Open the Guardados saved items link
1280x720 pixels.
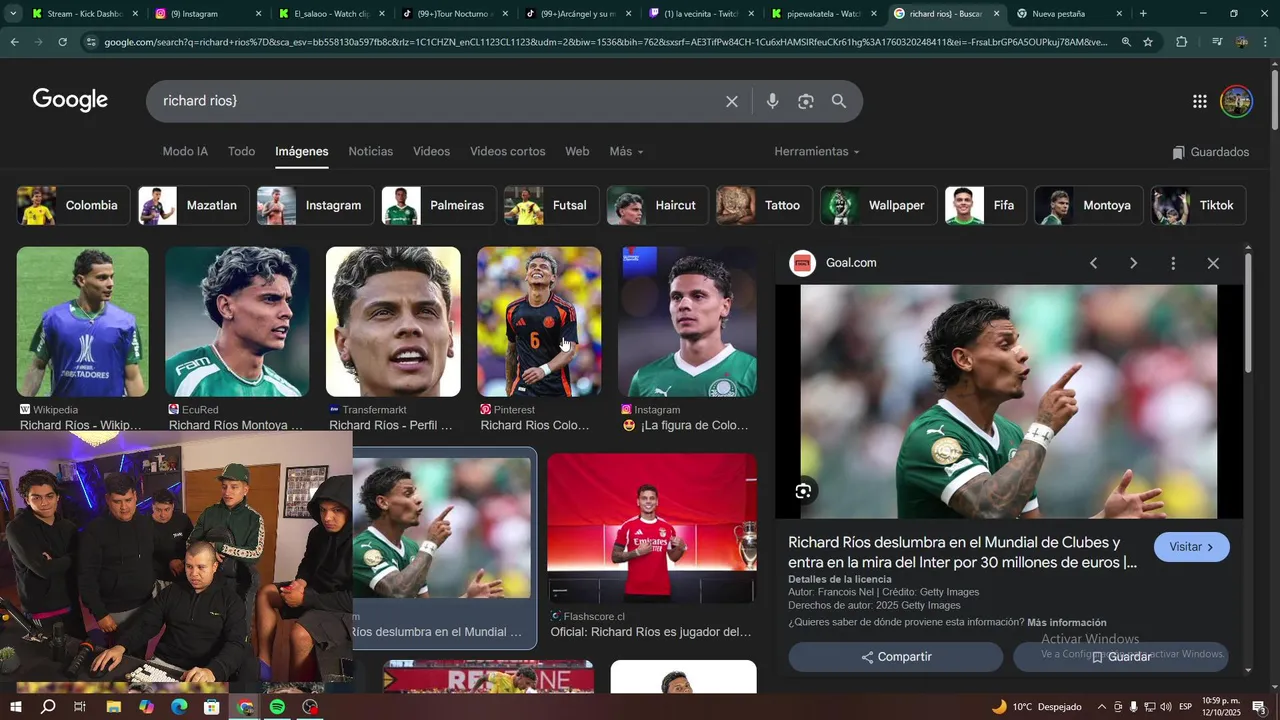point(1210,152)
